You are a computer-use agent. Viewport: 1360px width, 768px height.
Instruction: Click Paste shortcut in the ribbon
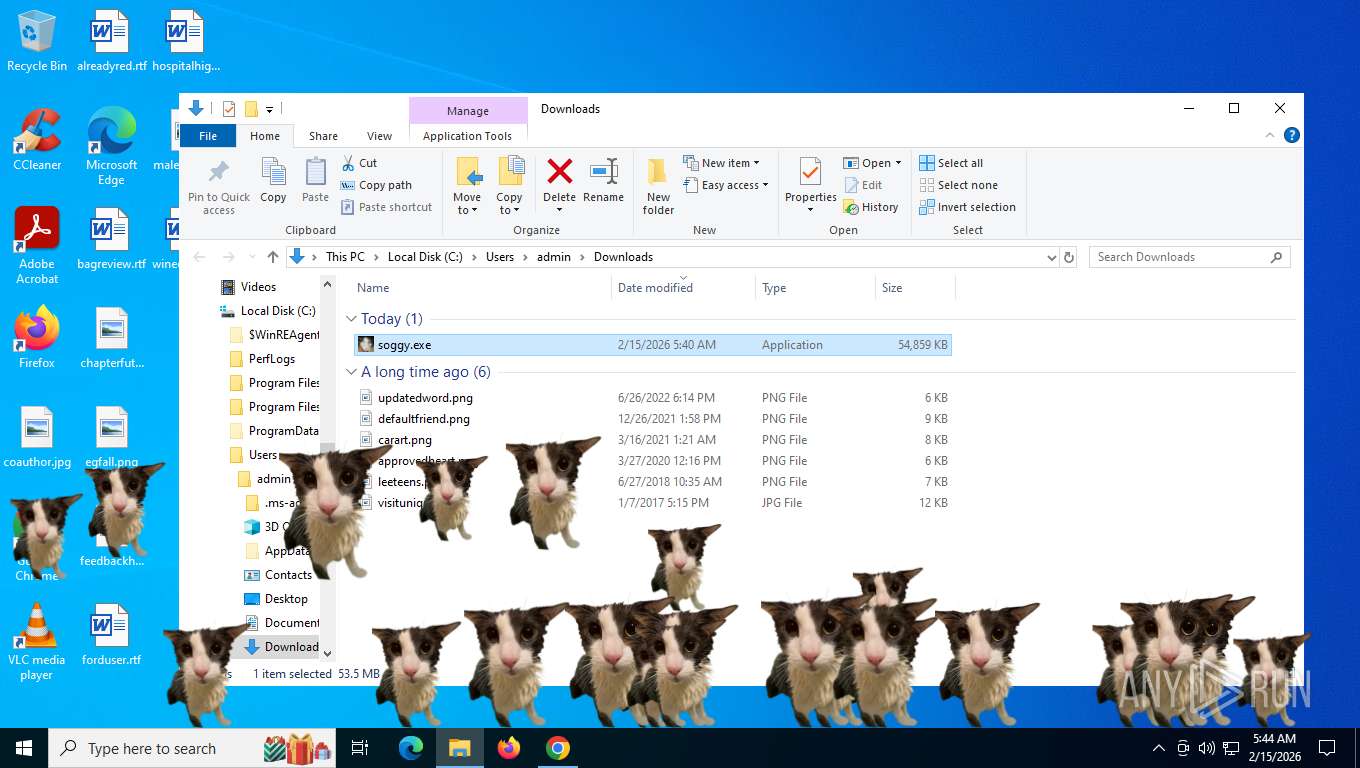(x=387, y=207)
